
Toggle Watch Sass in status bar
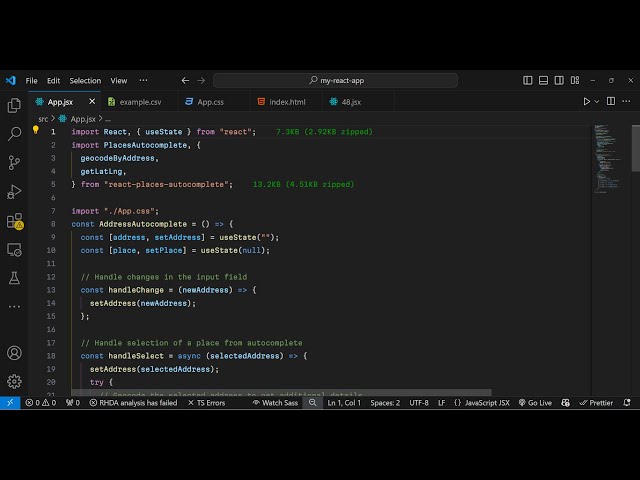pyautogui.click(x=275, y=403)
